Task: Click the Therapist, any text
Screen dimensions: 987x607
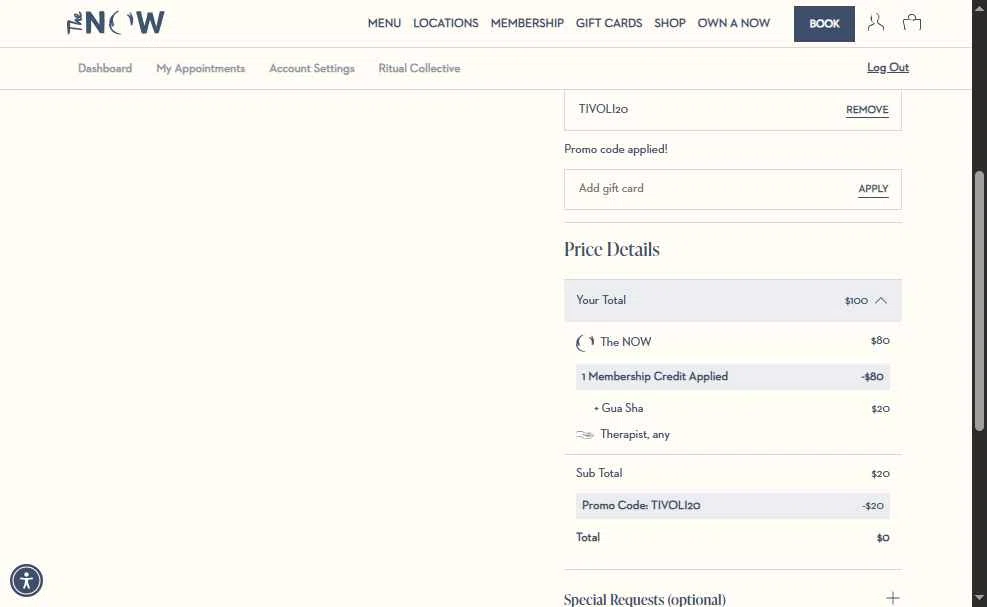Action: (634, 434)
